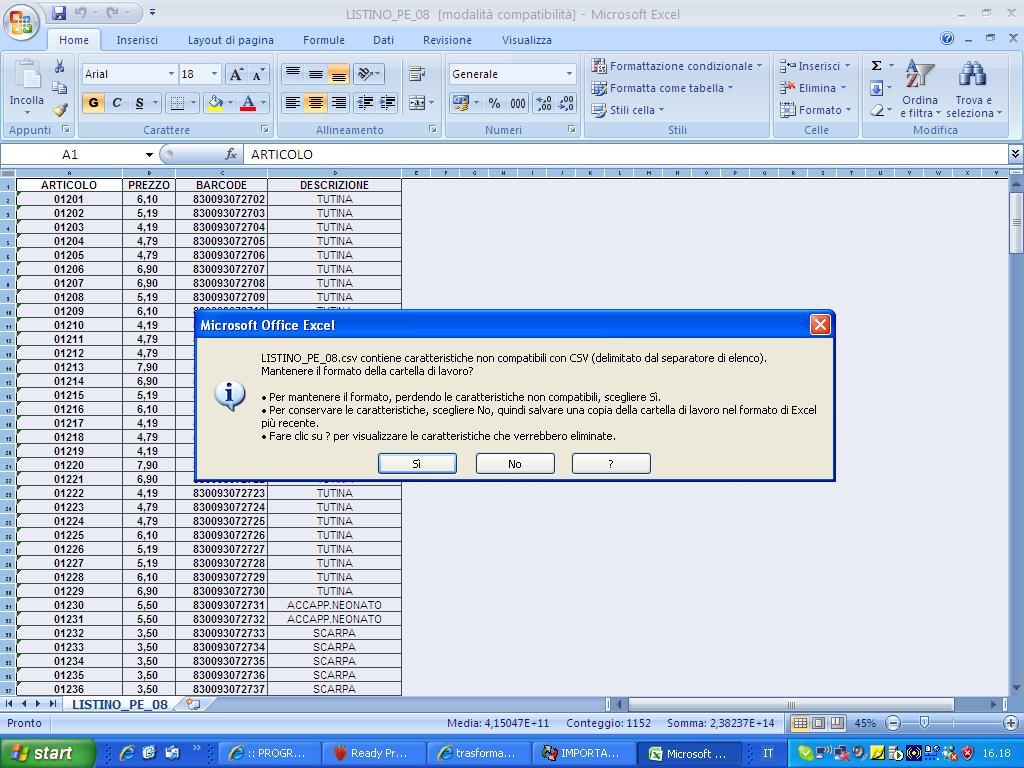Toggle italic C formatting

117,103
